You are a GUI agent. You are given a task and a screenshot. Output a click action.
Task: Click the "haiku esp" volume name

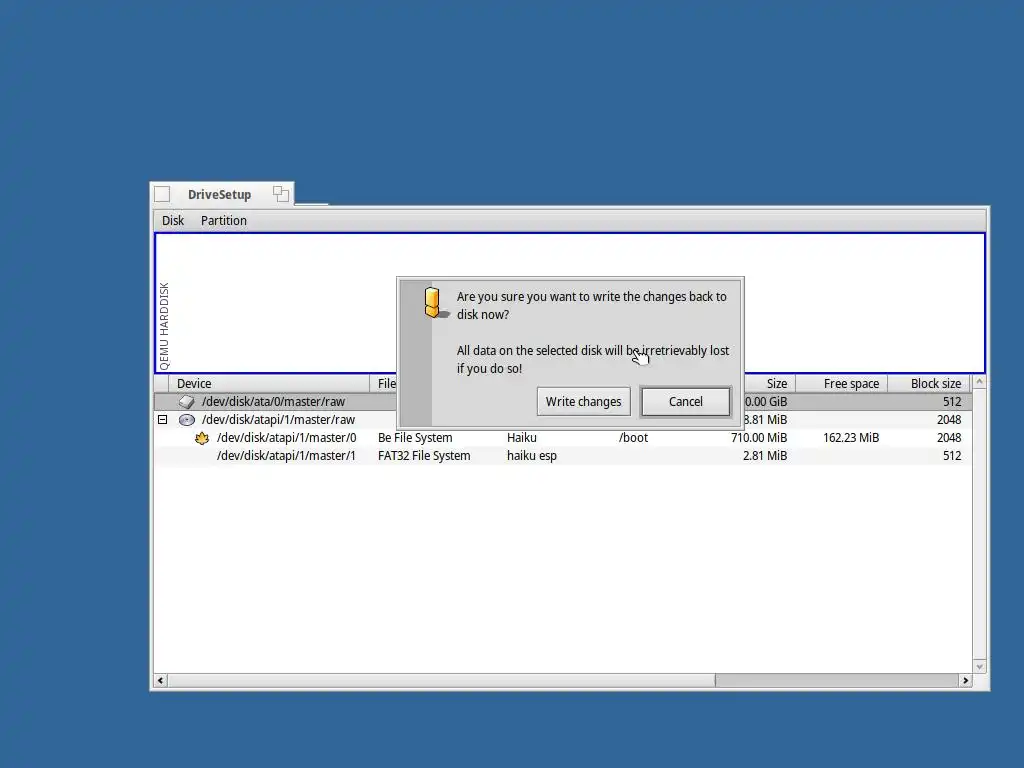(532, 456)
